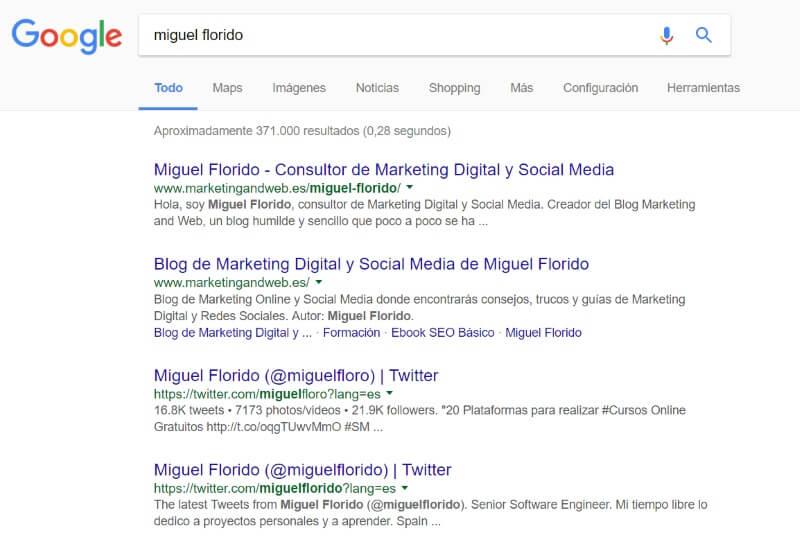Open the Formación sitelink
This screenshot has height=549, width=800.
coord(352,333)
